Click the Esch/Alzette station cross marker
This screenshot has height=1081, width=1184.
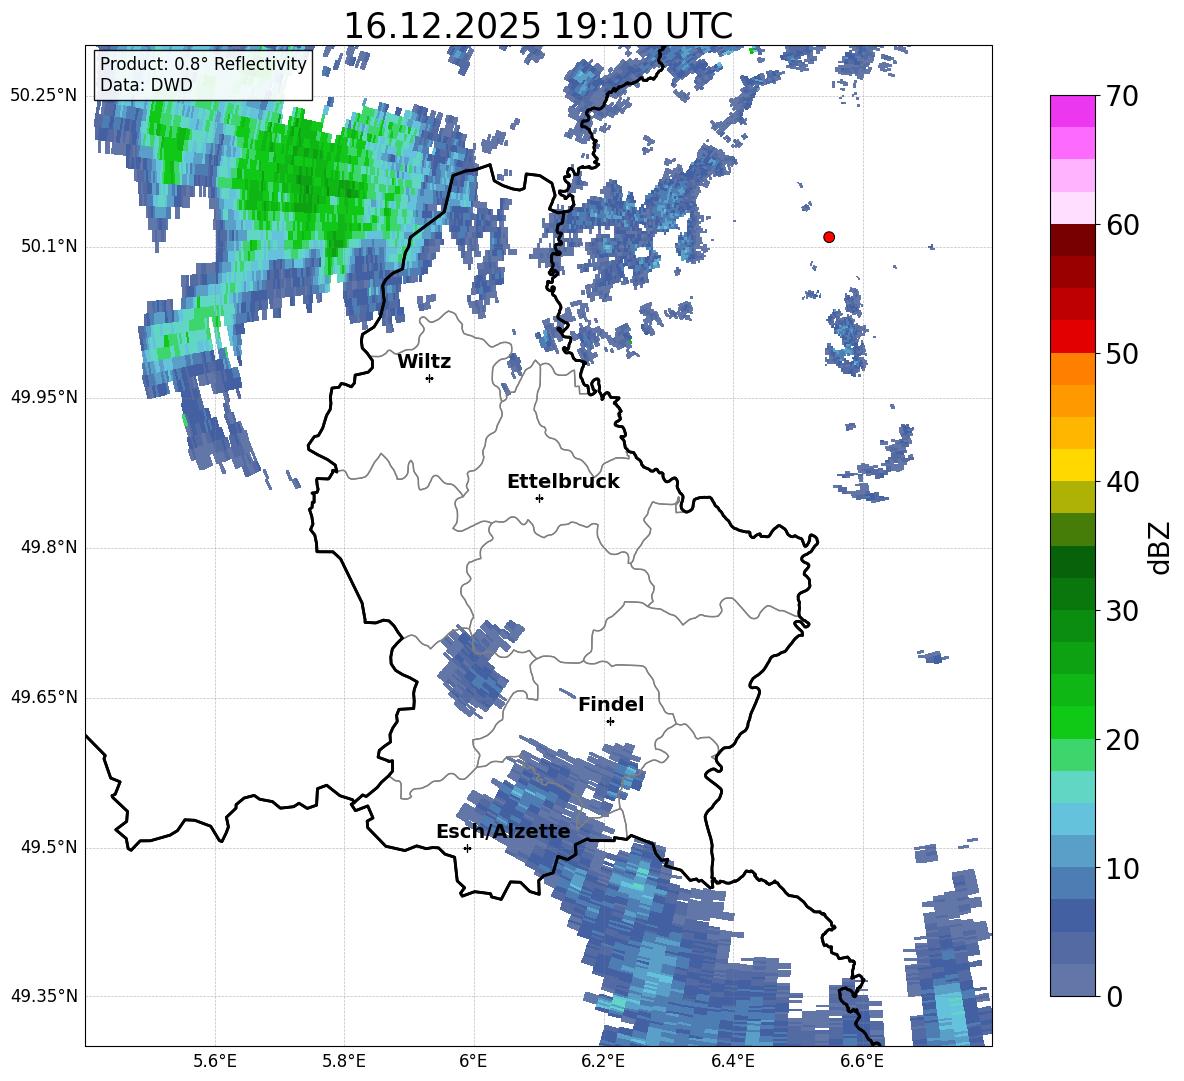pyautogui.click(x=467, y=848)
